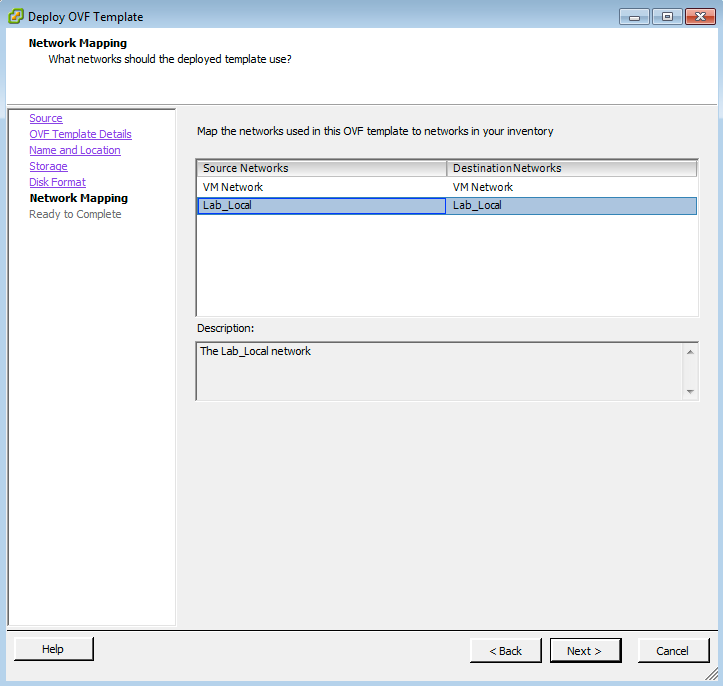Click the window resize grip corner
The width and height of the screenshot is (723, 686).
(712, 674)
